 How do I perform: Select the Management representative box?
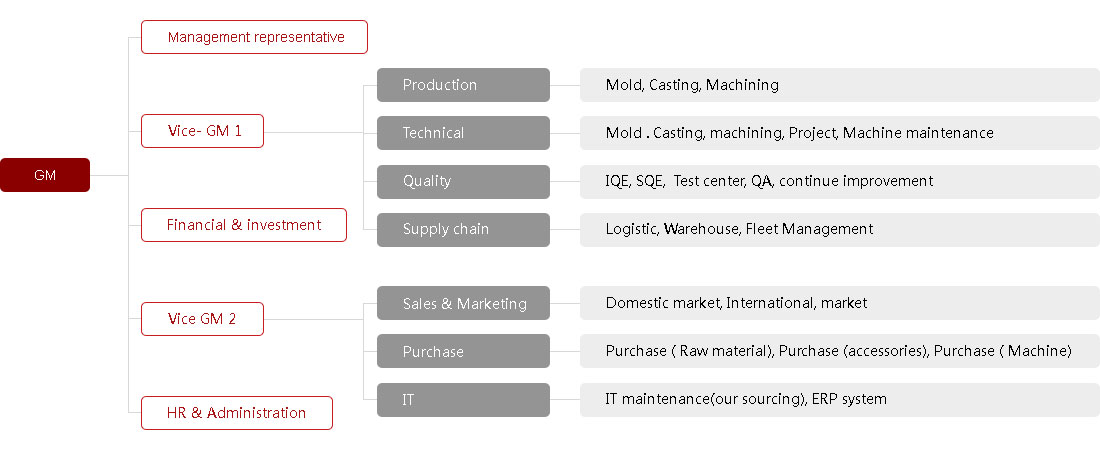254,37
